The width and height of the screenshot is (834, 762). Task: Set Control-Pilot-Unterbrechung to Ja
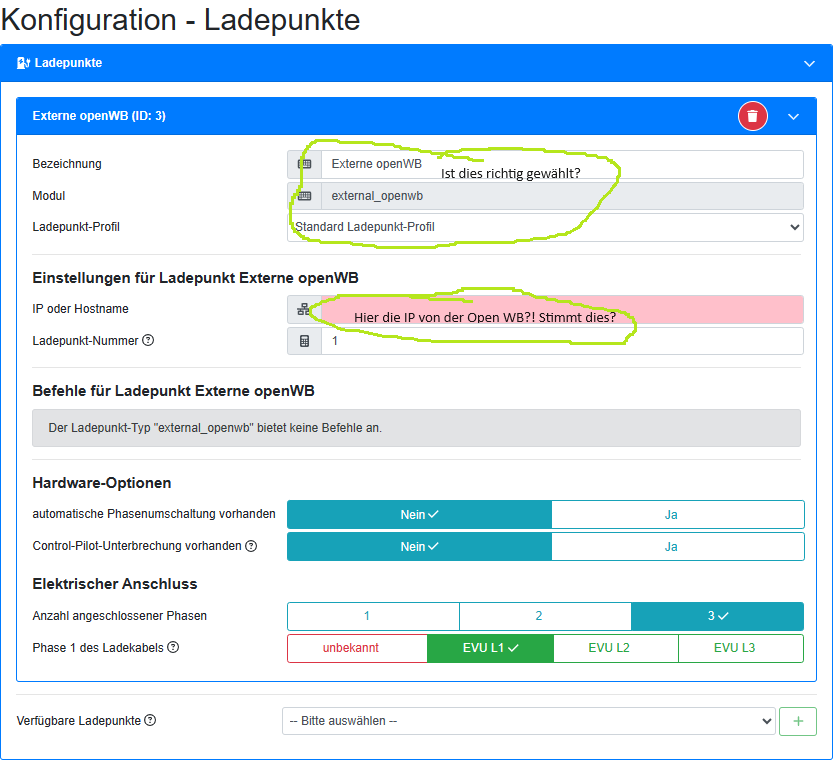point(677,546)
